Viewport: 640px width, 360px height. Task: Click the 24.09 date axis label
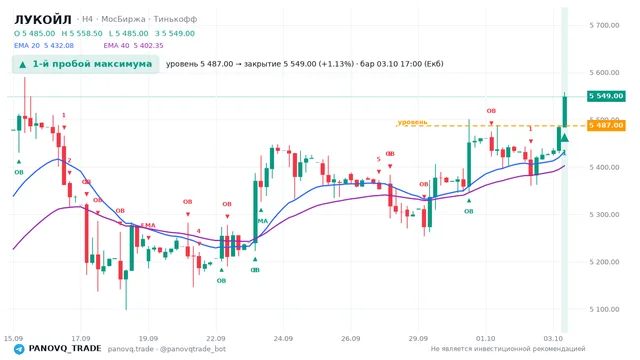tap(283, 338)
